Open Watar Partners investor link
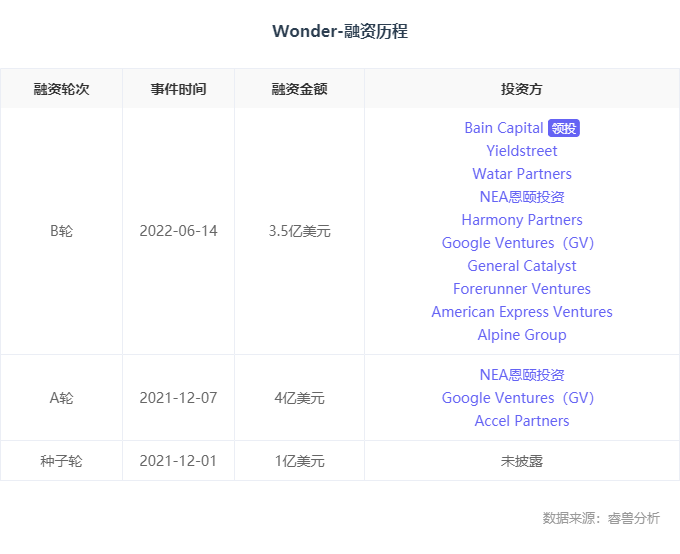The width and height of the screenshot is (680, 554). click(x=522, y=174)
